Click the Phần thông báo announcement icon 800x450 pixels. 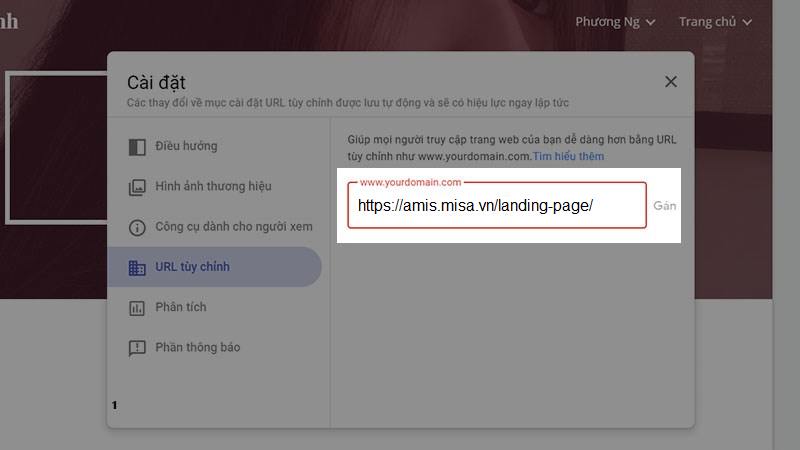(137, 348)
